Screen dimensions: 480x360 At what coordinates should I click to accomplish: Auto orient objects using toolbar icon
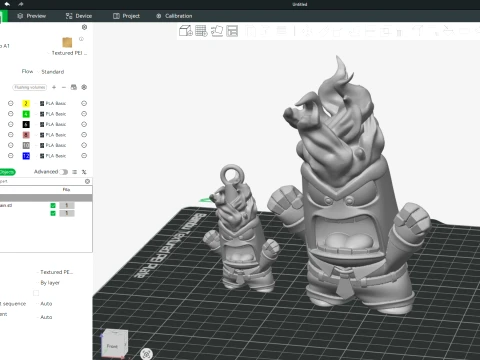tap(217, 31)
